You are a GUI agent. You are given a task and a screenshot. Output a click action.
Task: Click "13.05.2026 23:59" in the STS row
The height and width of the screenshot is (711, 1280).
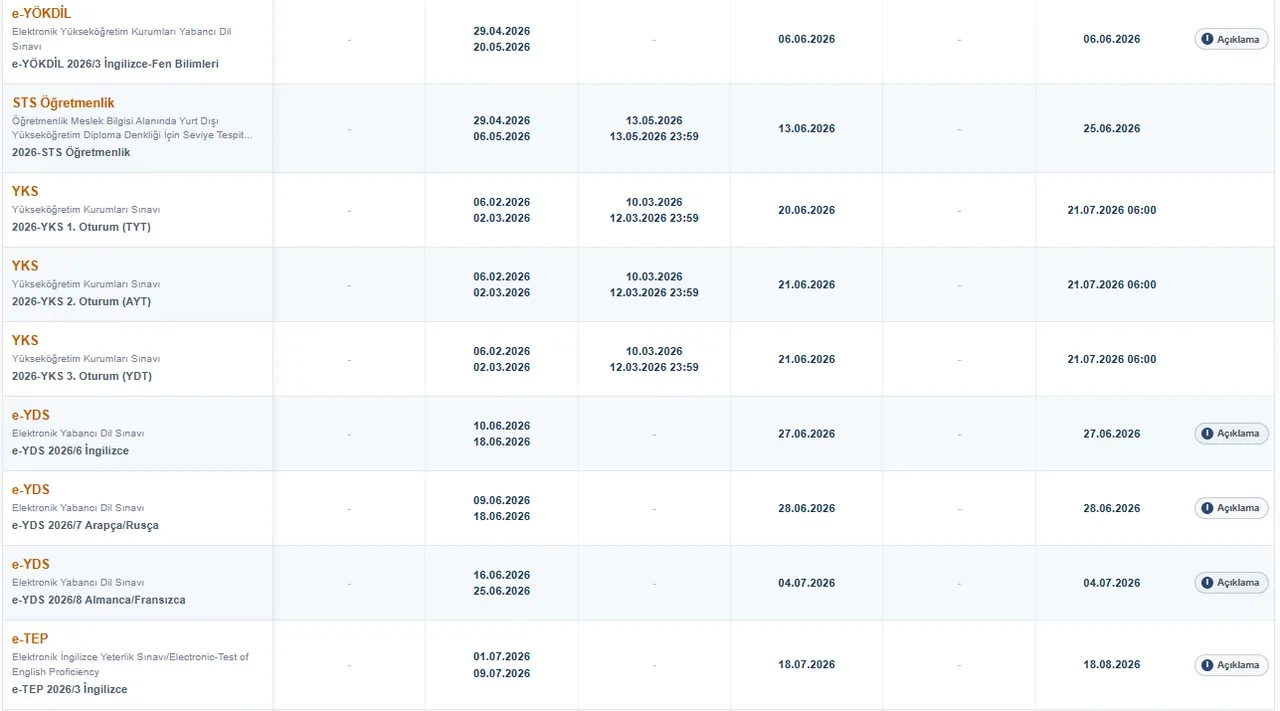click(x=654, y=136)
